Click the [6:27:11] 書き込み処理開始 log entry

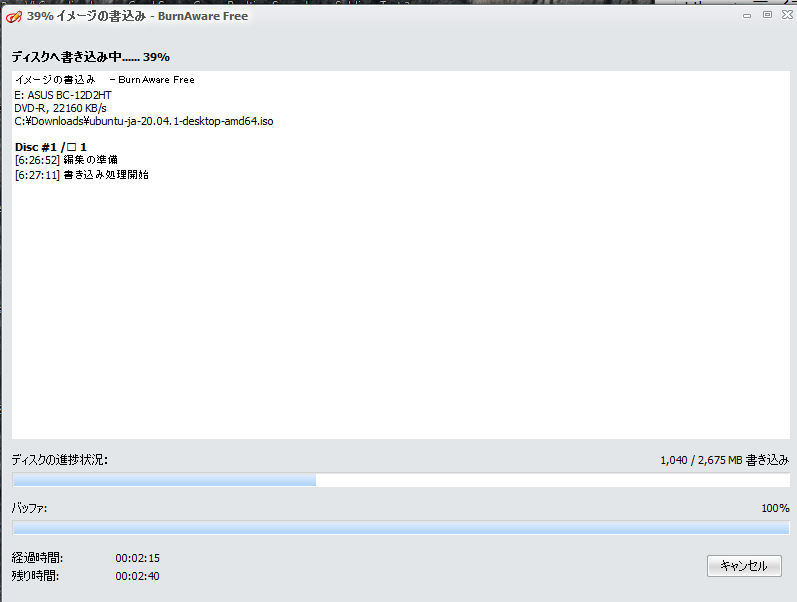tap(82, 175)
